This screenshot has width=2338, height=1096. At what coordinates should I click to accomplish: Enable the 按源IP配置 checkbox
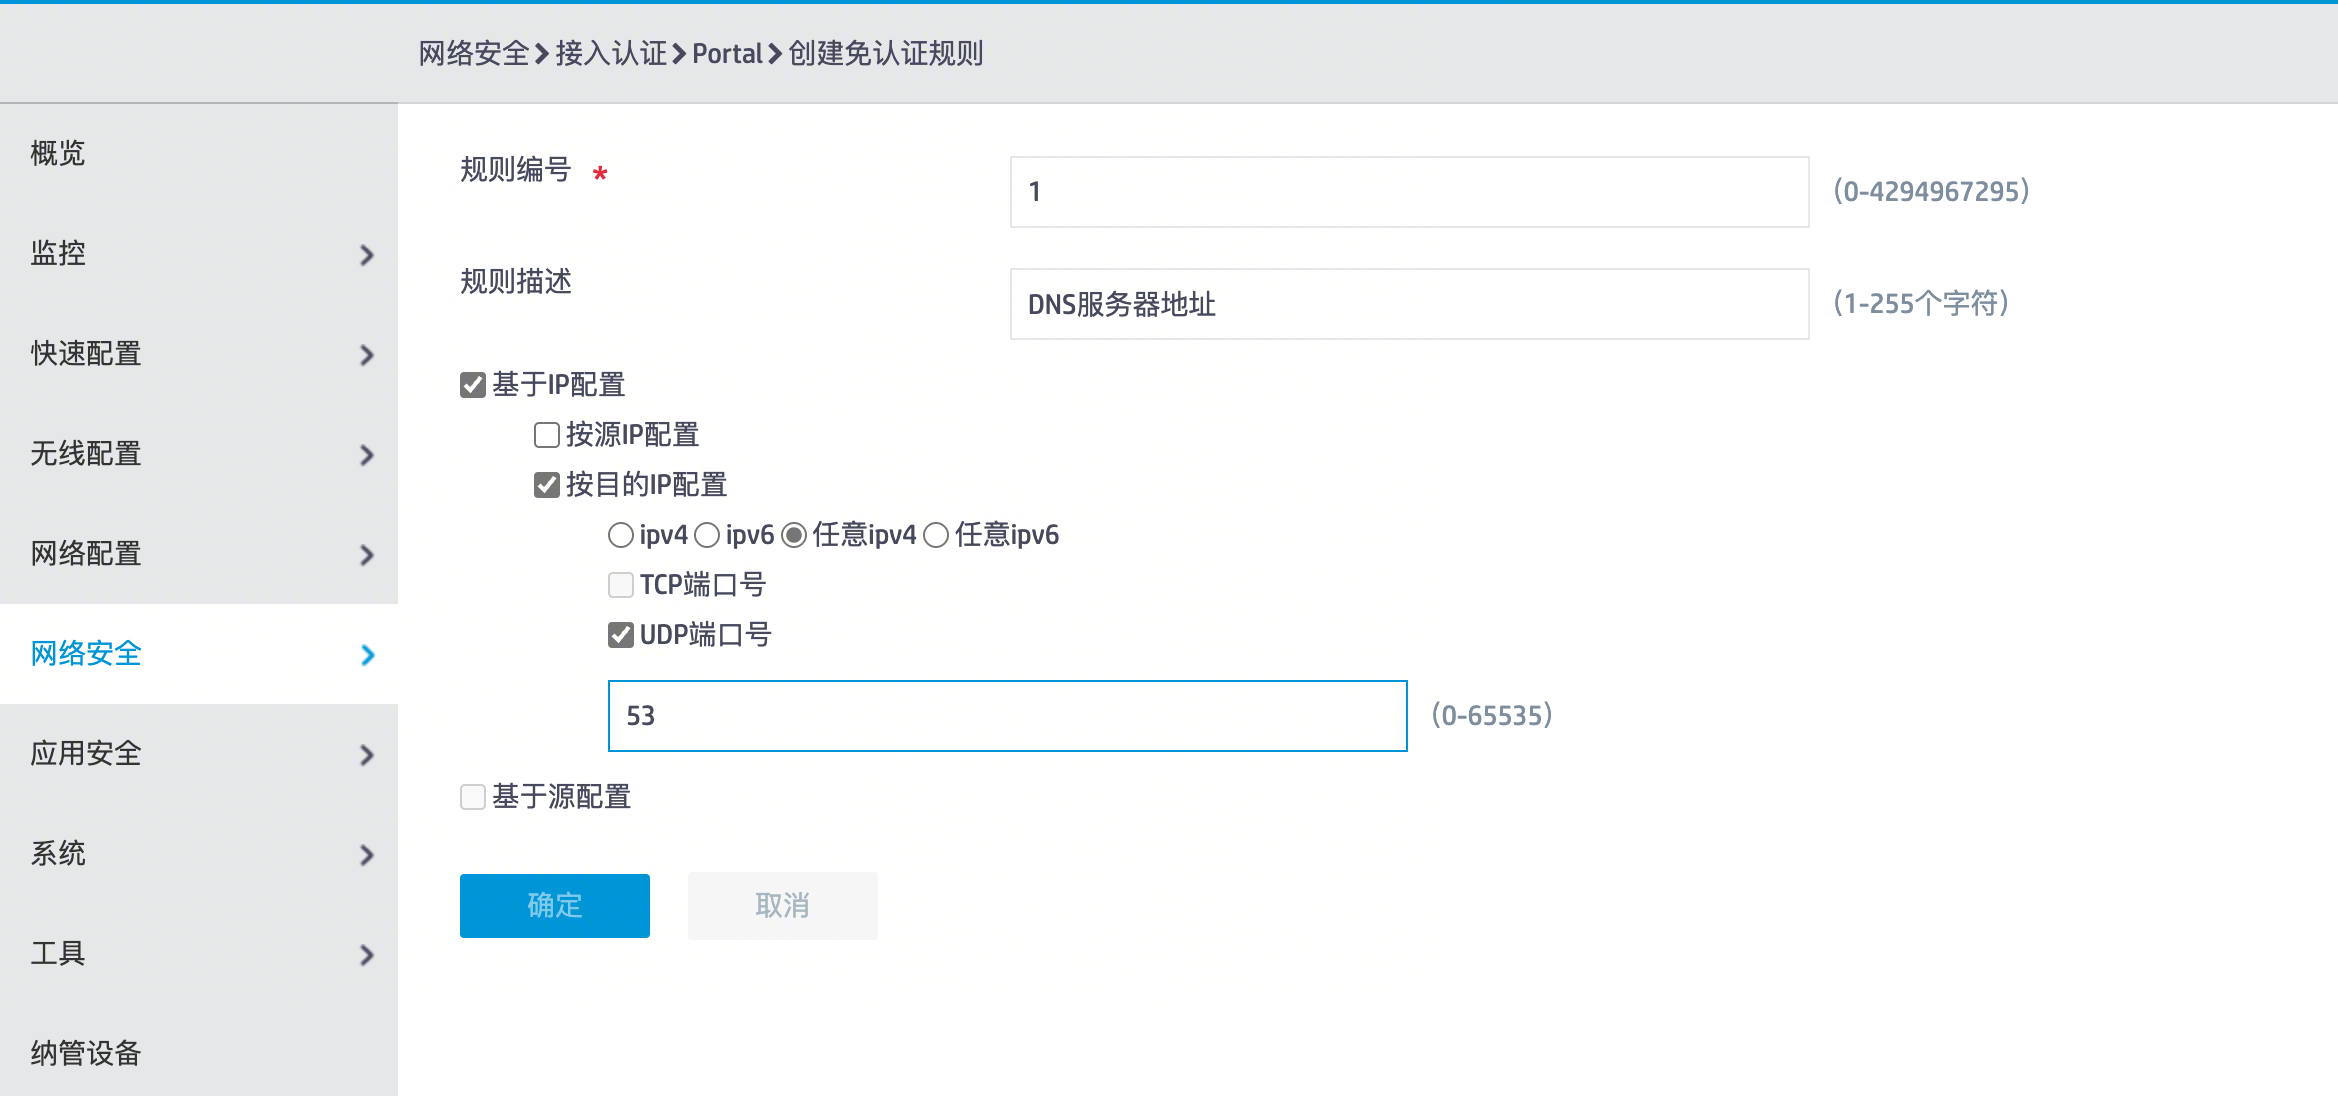pyautogui.click(x=547, y=435)
